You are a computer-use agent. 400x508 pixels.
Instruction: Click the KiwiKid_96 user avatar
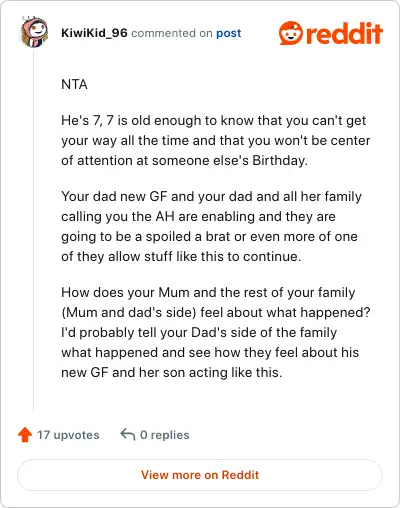(34, 32)
